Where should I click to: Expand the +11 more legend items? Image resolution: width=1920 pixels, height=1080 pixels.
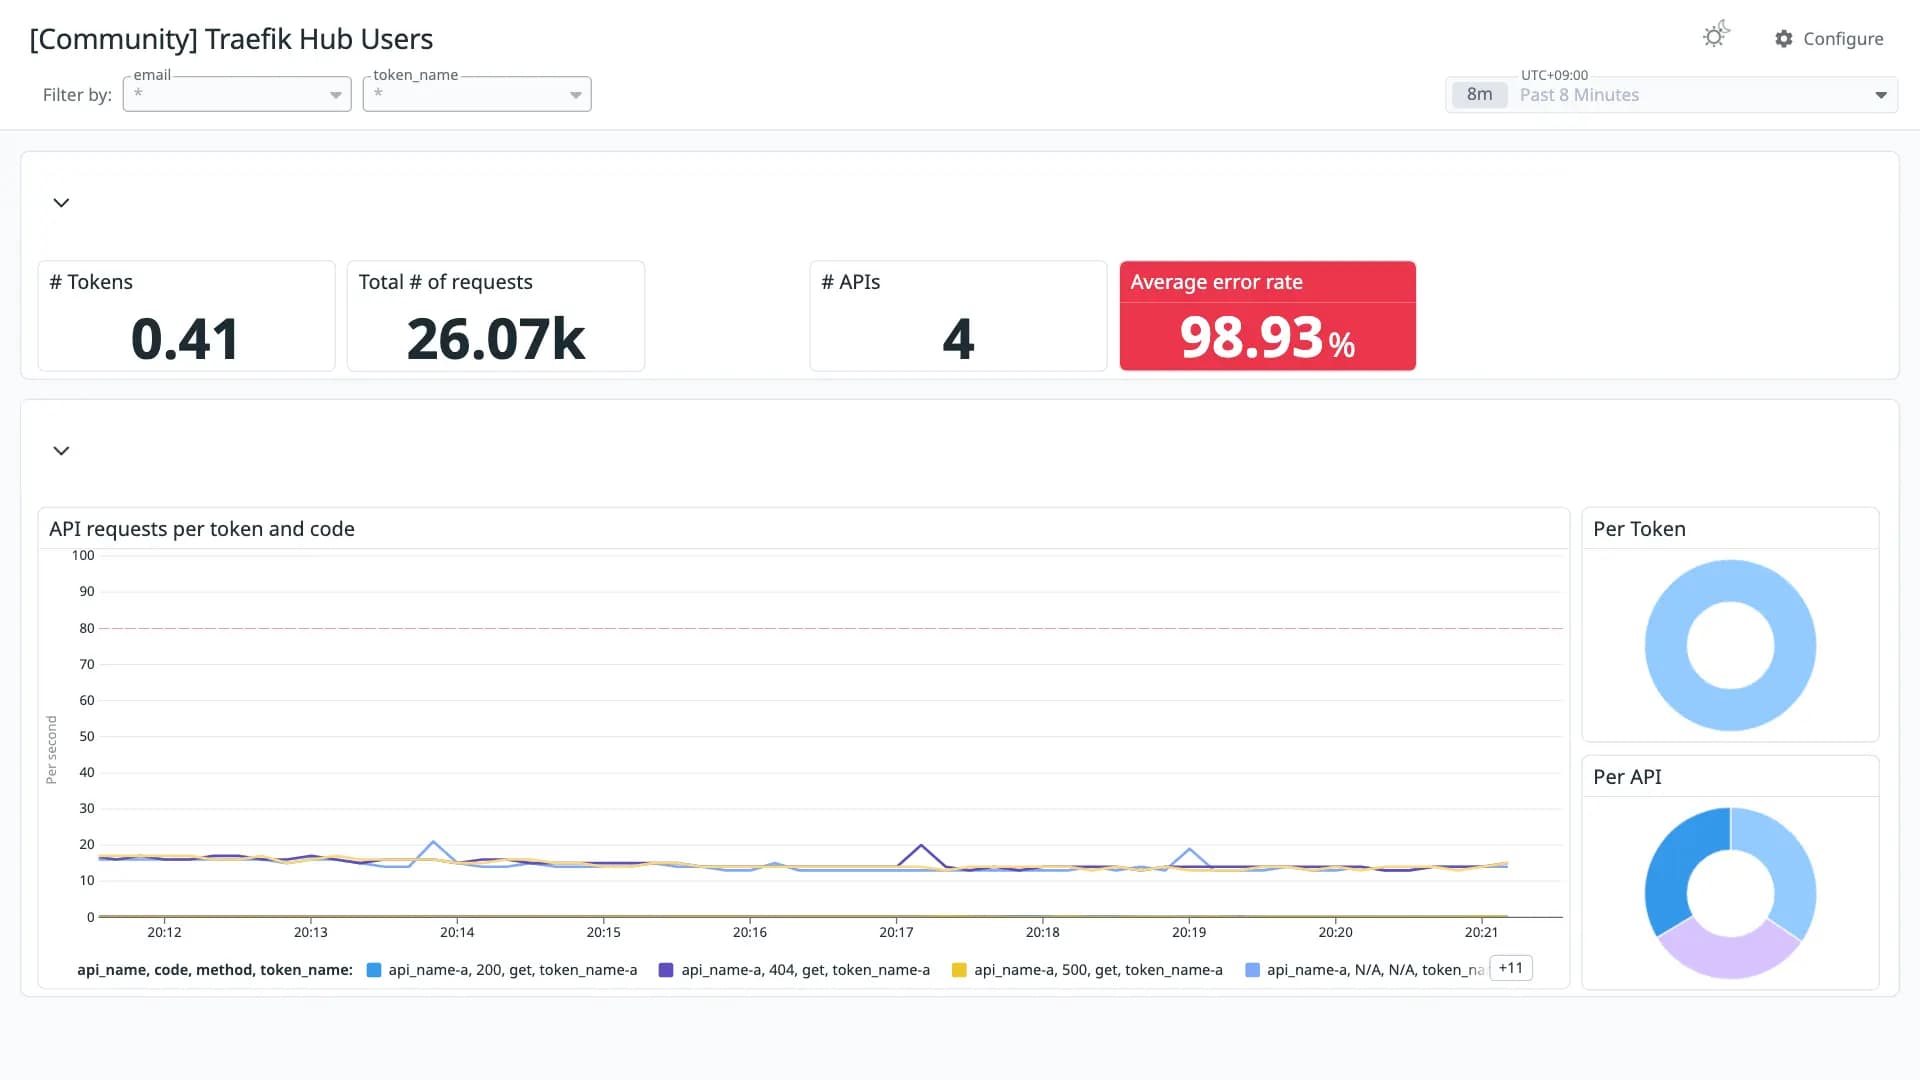[1511, 968]
